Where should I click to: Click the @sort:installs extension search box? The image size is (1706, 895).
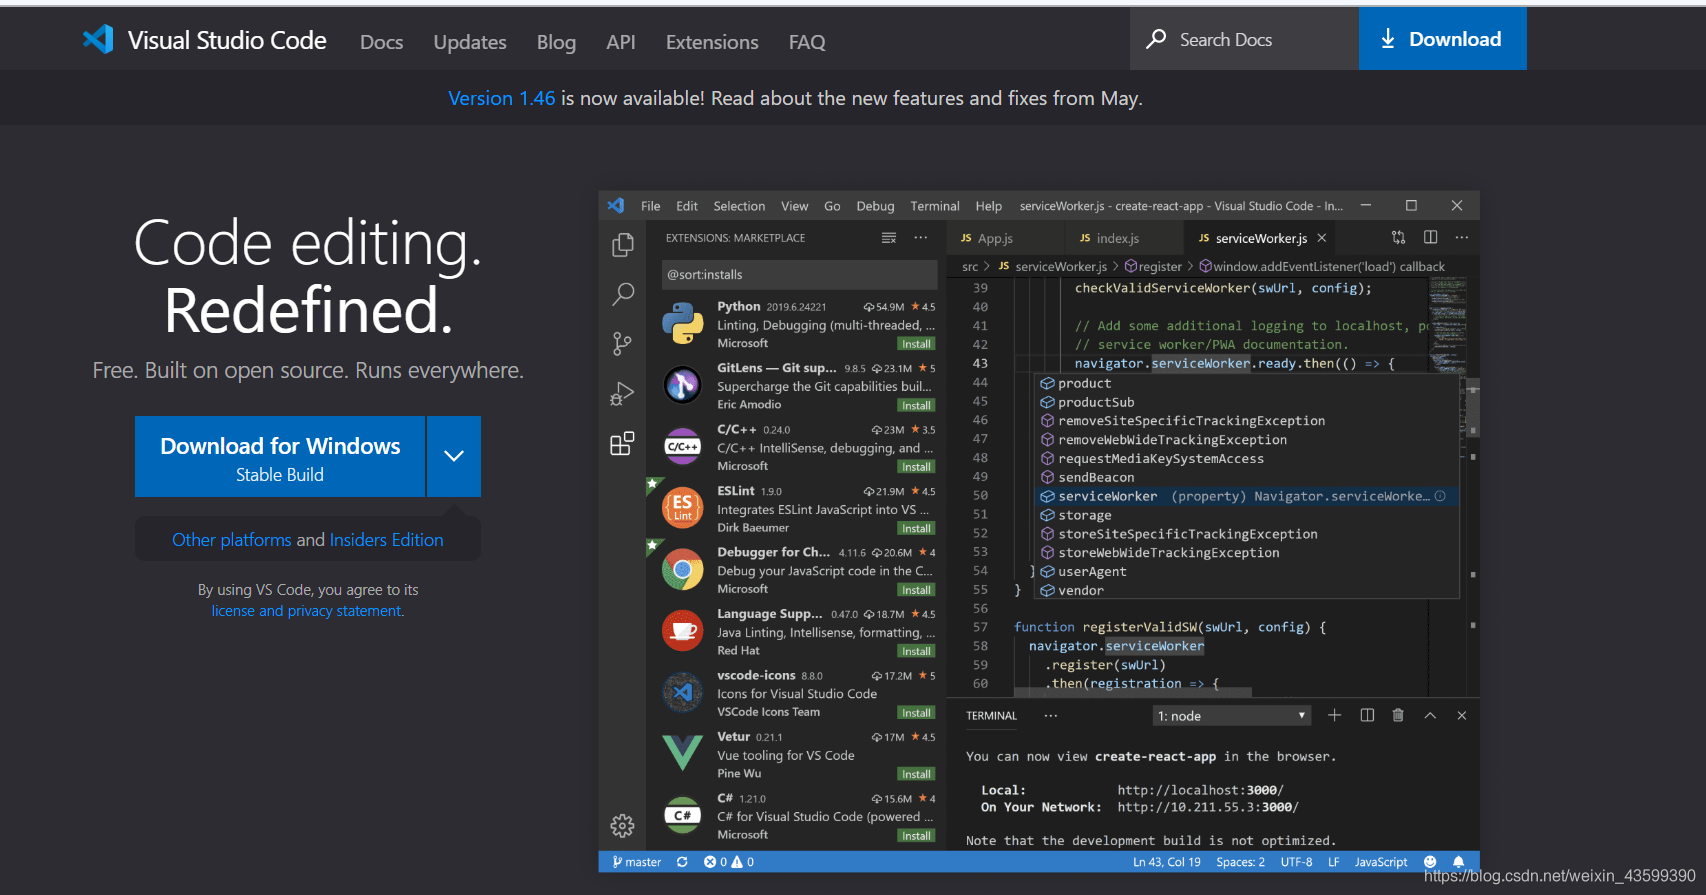[x=799, y=274]
